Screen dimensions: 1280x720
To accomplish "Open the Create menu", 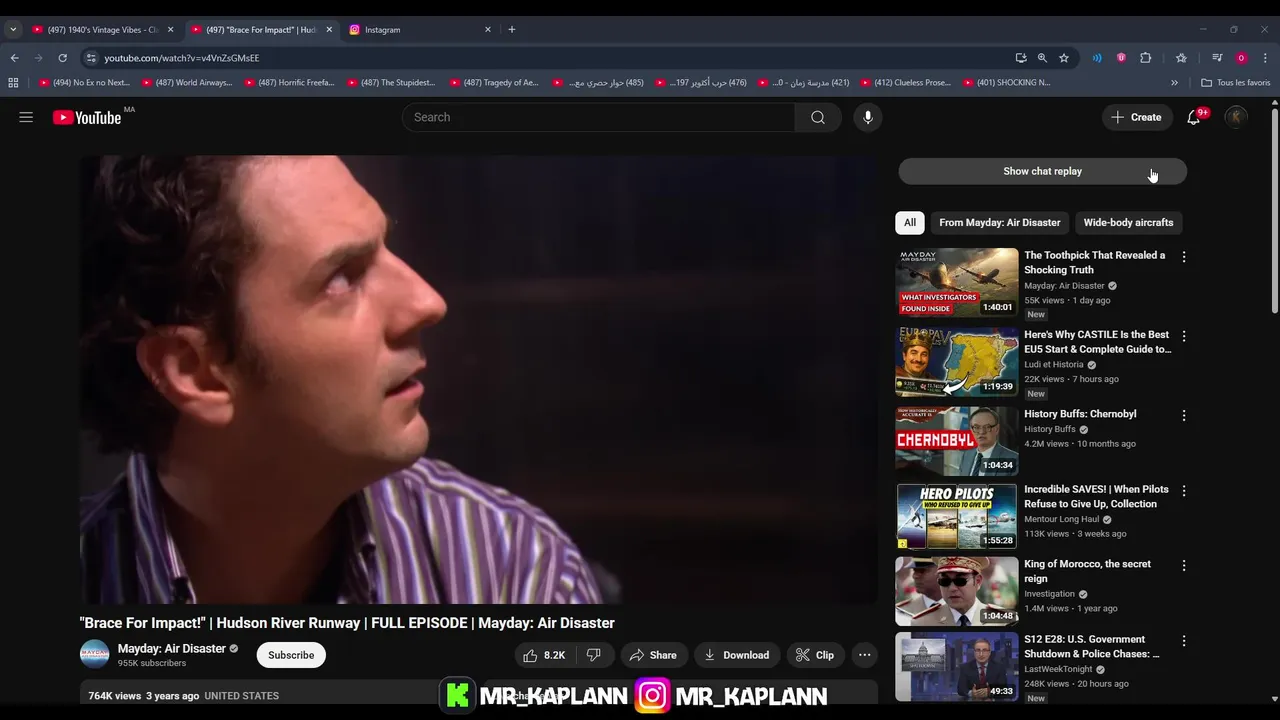I will (1136, 117).
